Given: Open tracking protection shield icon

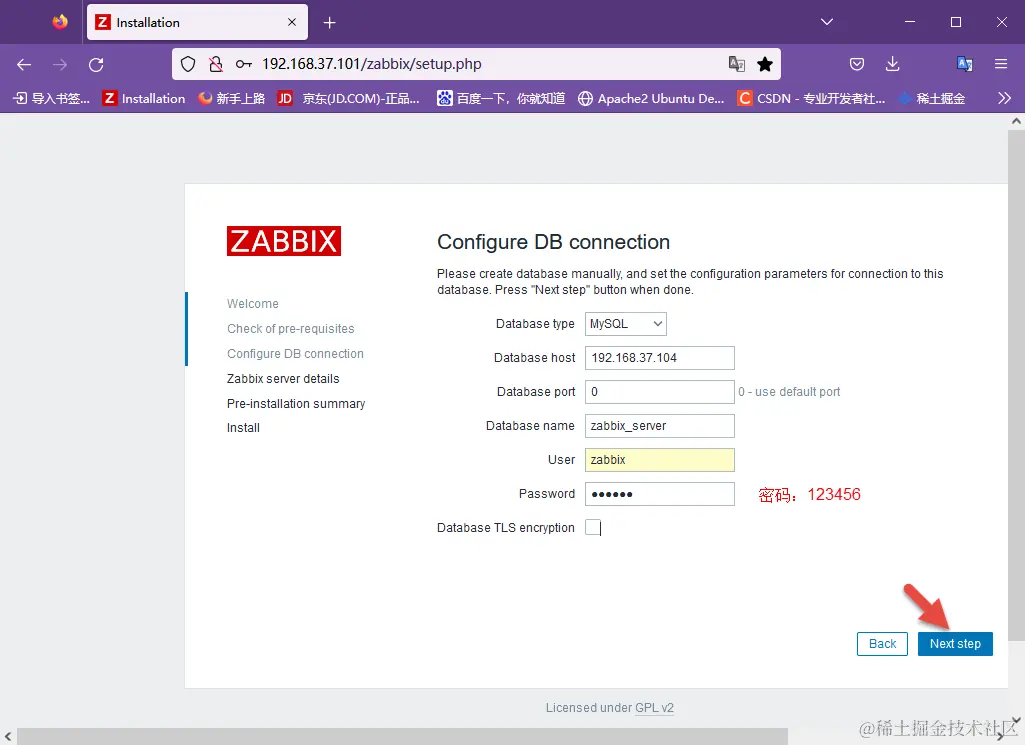Looking at the screenshot, I should (x=188, y=64).
